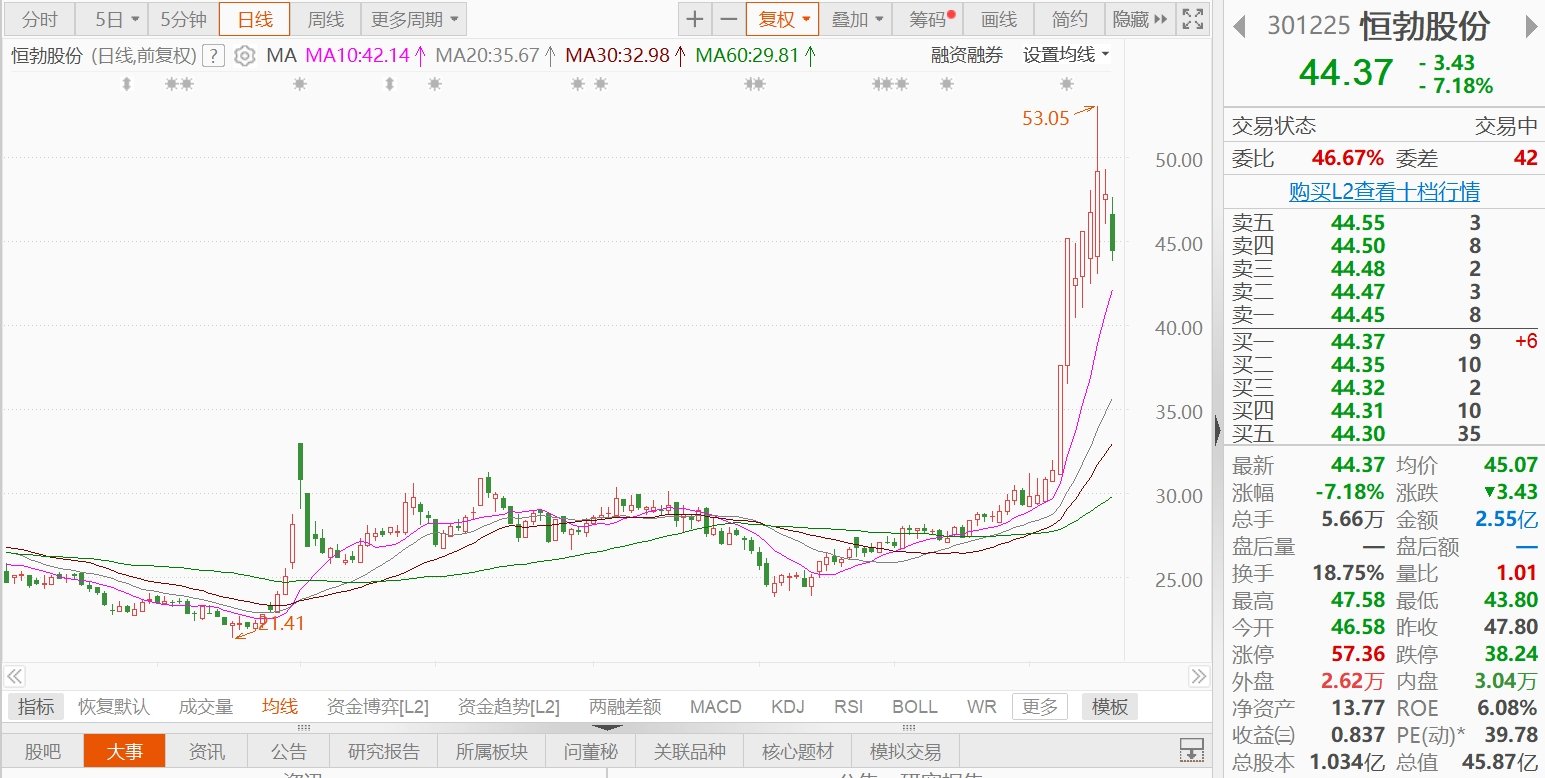Click the first event marker above the chart
Viewport: 1545px width, 778px height.
click(126, 85)
